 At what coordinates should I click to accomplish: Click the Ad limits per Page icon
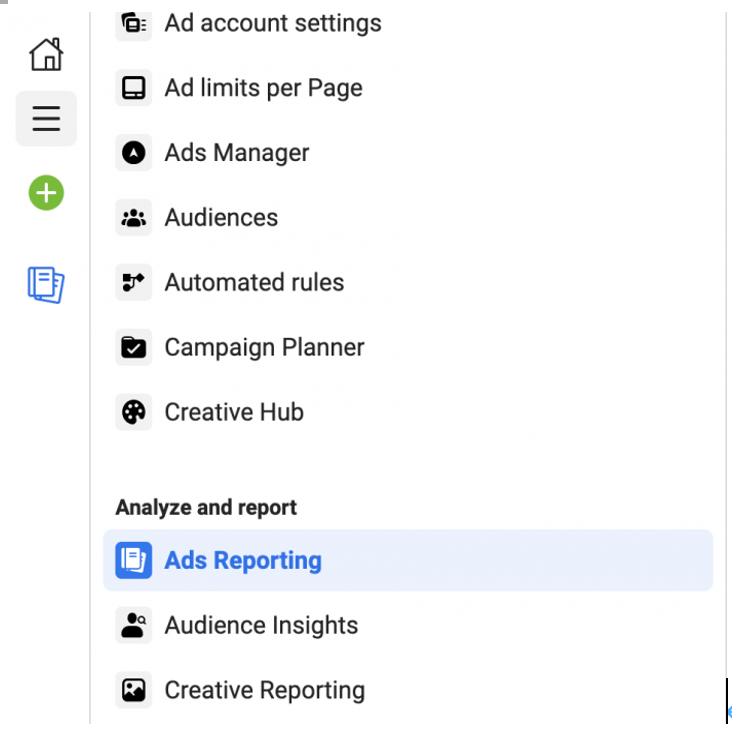[x=133, y=88]
